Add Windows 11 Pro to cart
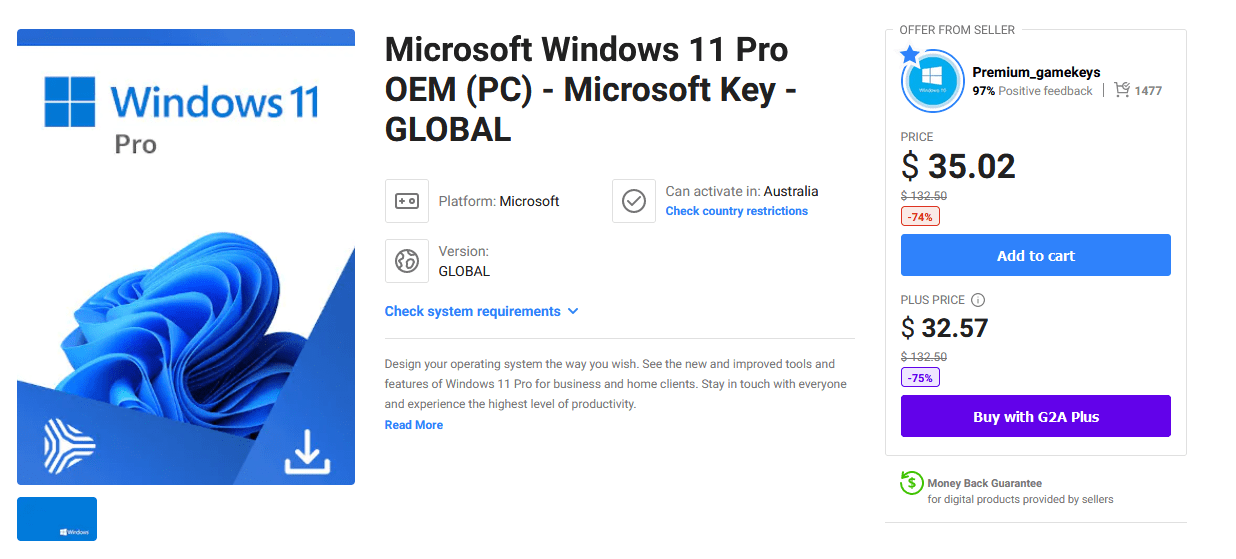Screen dimensions: 1236x559 [1035, 255]
